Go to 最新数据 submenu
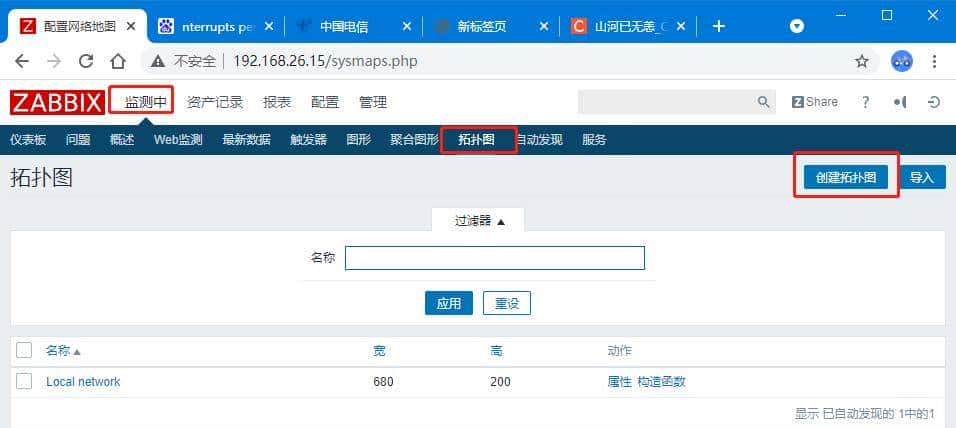This screenshot has width=956, height=428. pos(246,140)
